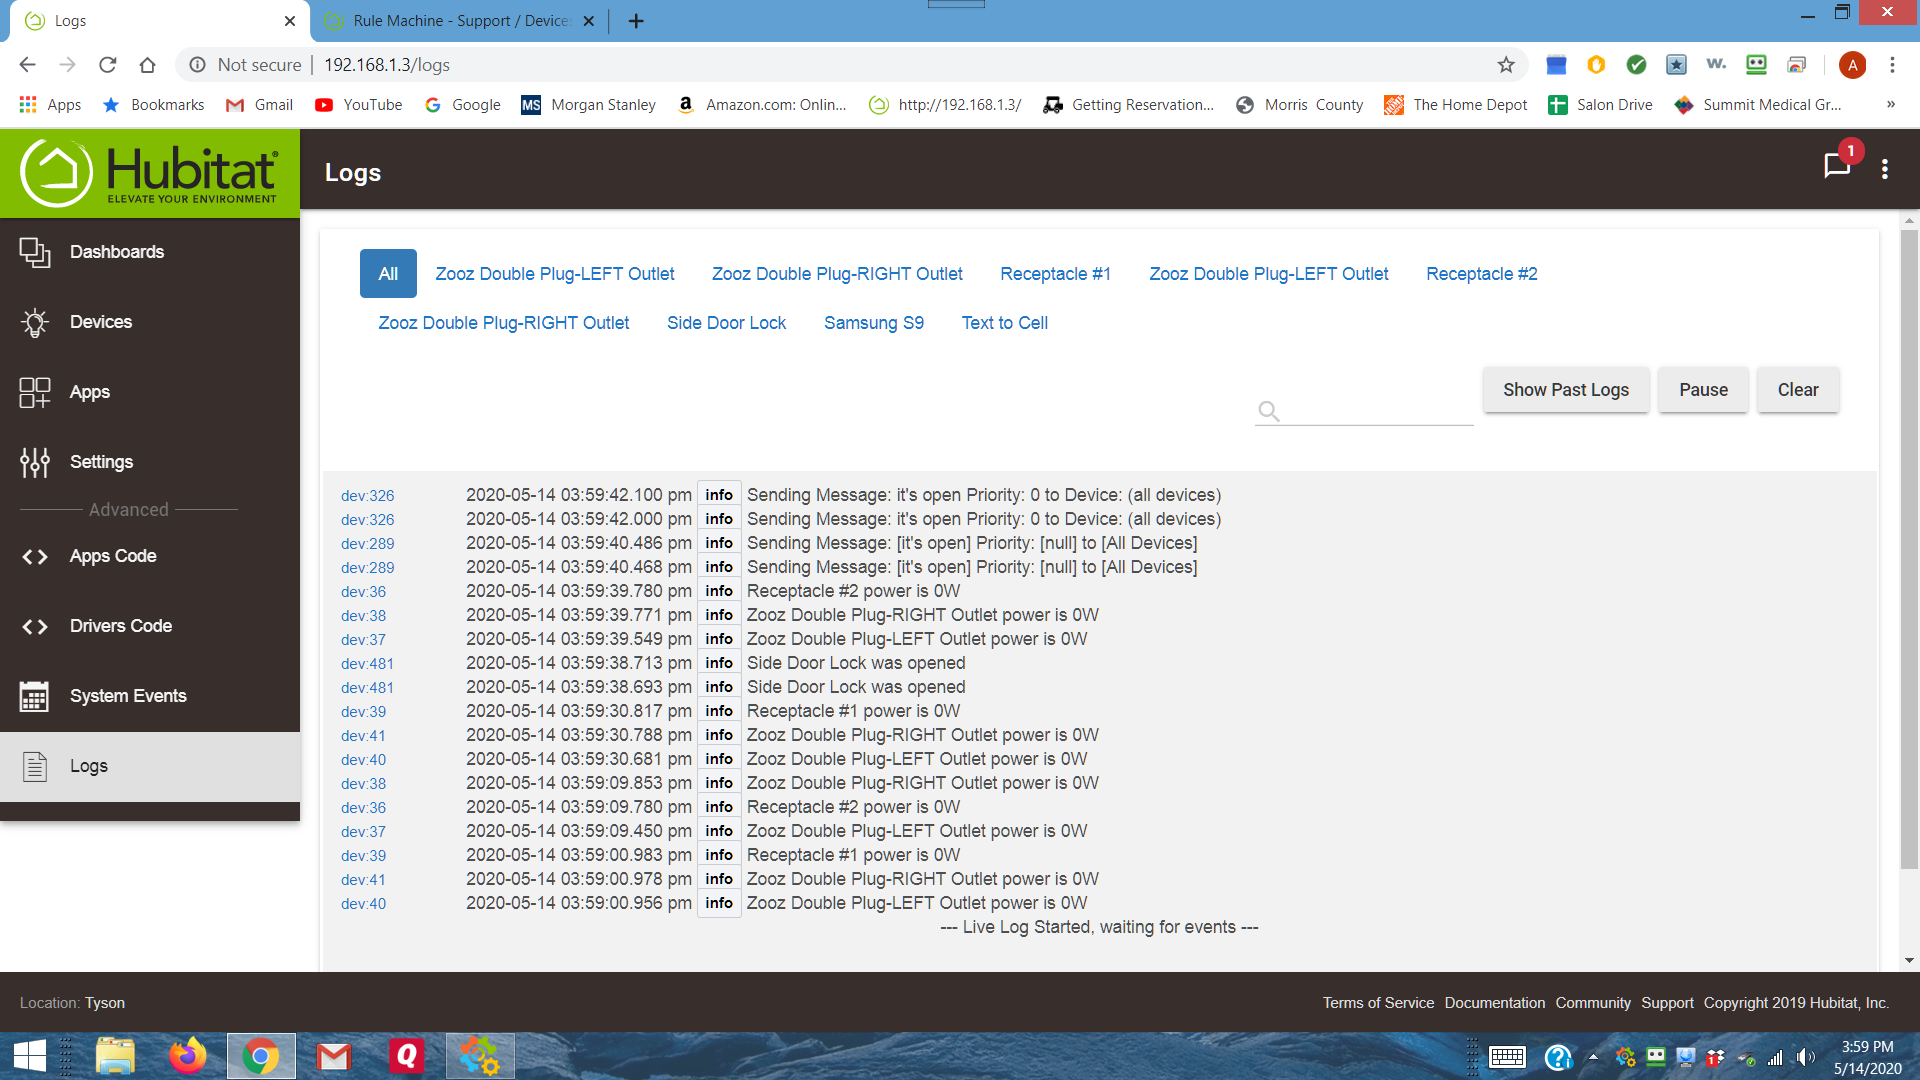The image size is (1920, 1080).
Task: Expand hidden bookmarks chevron
Action: [x=1890, y=105]
